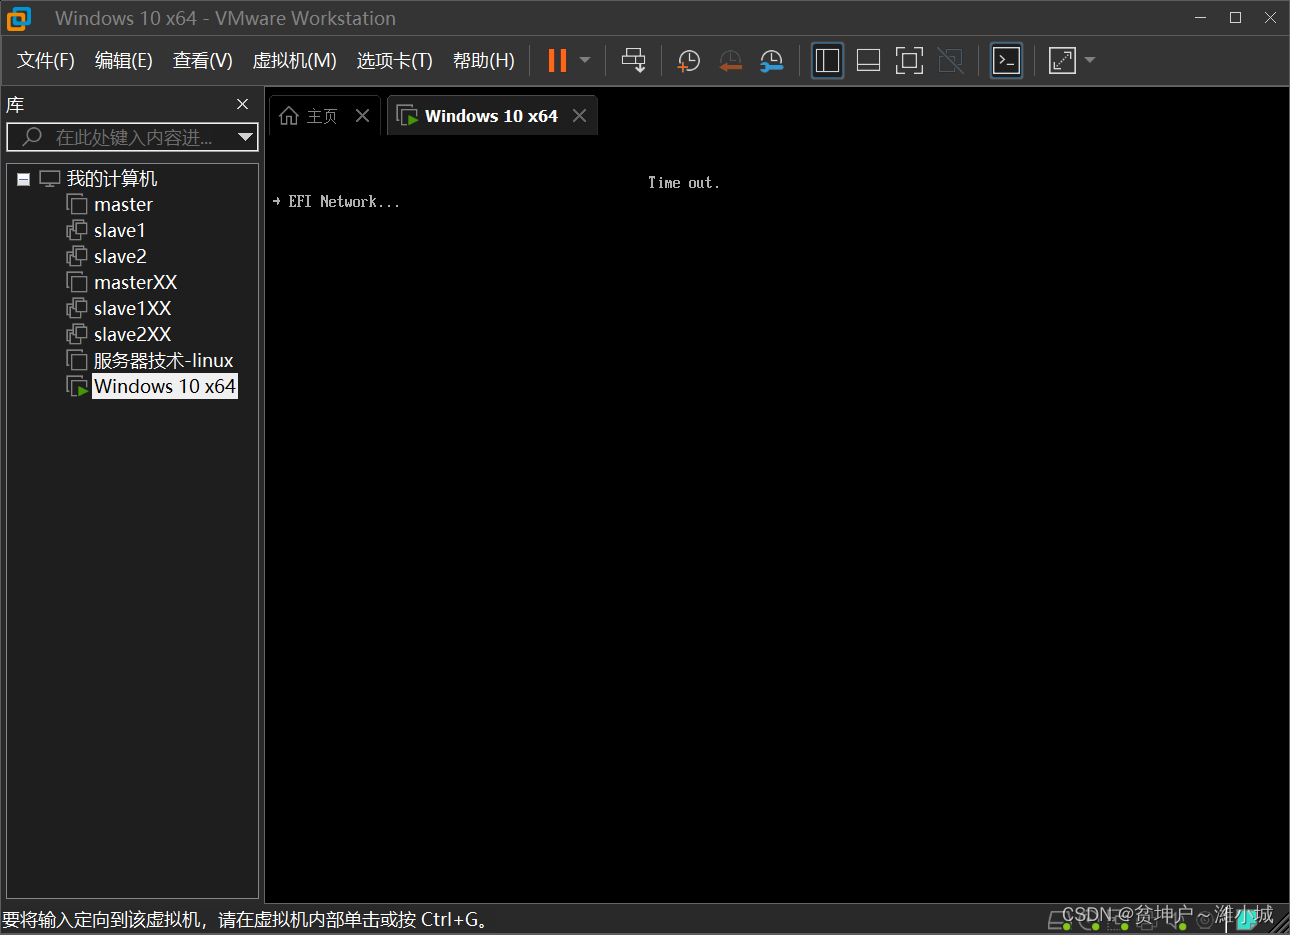Close the 库 library panel
The height and width of the screenshot is (935, 1290).
click(x=242, y=104)
